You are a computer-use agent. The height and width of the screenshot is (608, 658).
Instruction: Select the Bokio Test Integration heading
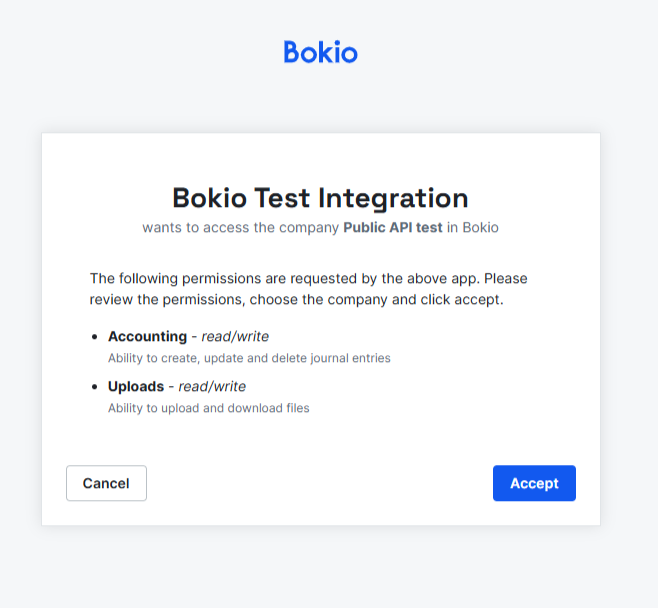320,198
